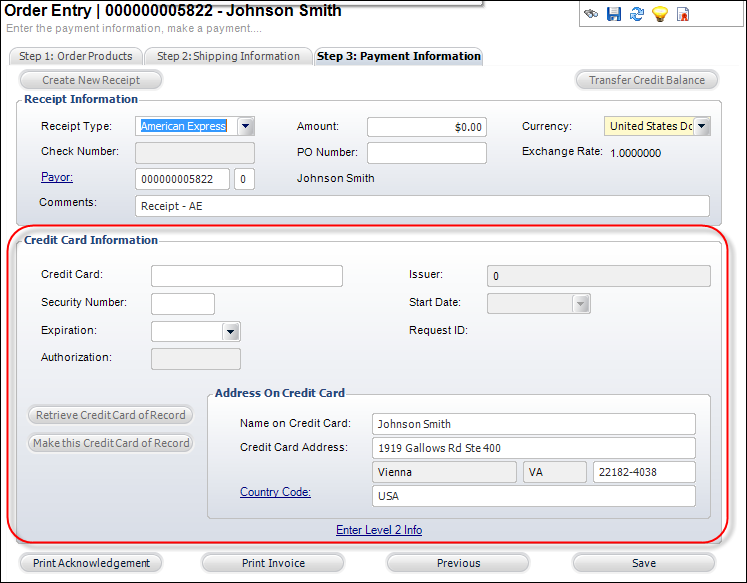Click the yellow lightbulb icon
Image resolution: width=747 pixels, height=583 pixels.
coord(659,14)
